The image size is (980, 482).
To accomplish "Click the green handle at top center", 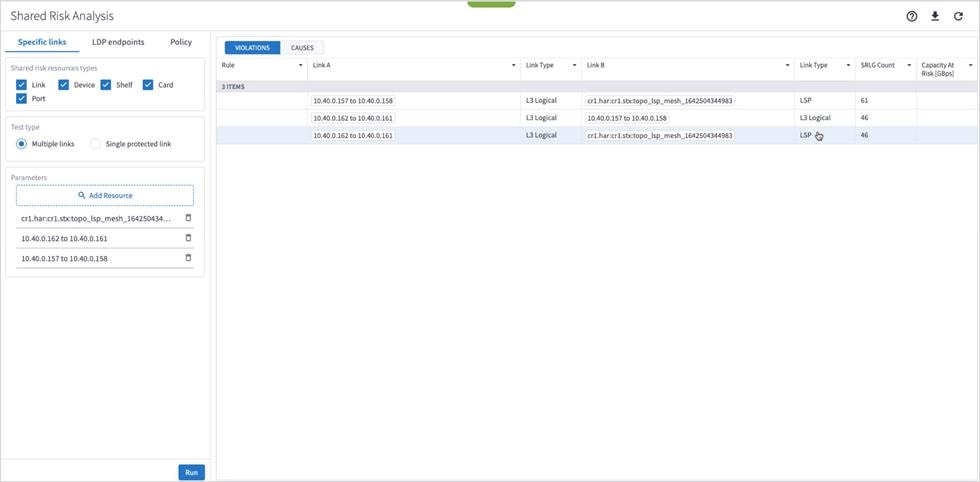I will click(x=491, y=4).
